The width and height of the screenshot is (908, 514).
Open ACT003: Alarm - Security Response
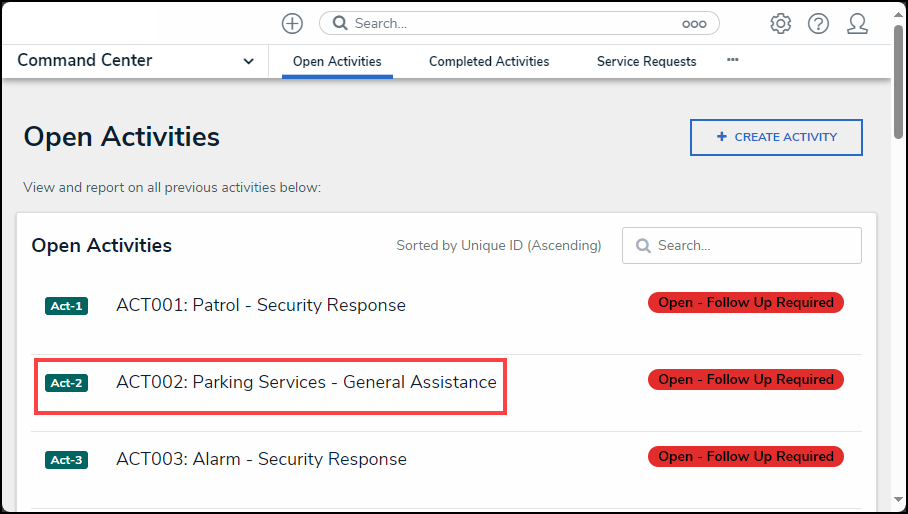pyautogui.click(x=261, y=459)
